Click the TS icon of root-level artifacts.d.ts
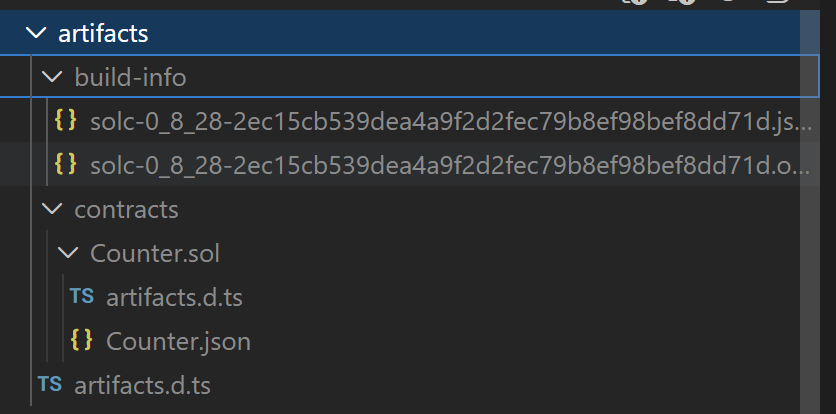 (x=50, y=385)
